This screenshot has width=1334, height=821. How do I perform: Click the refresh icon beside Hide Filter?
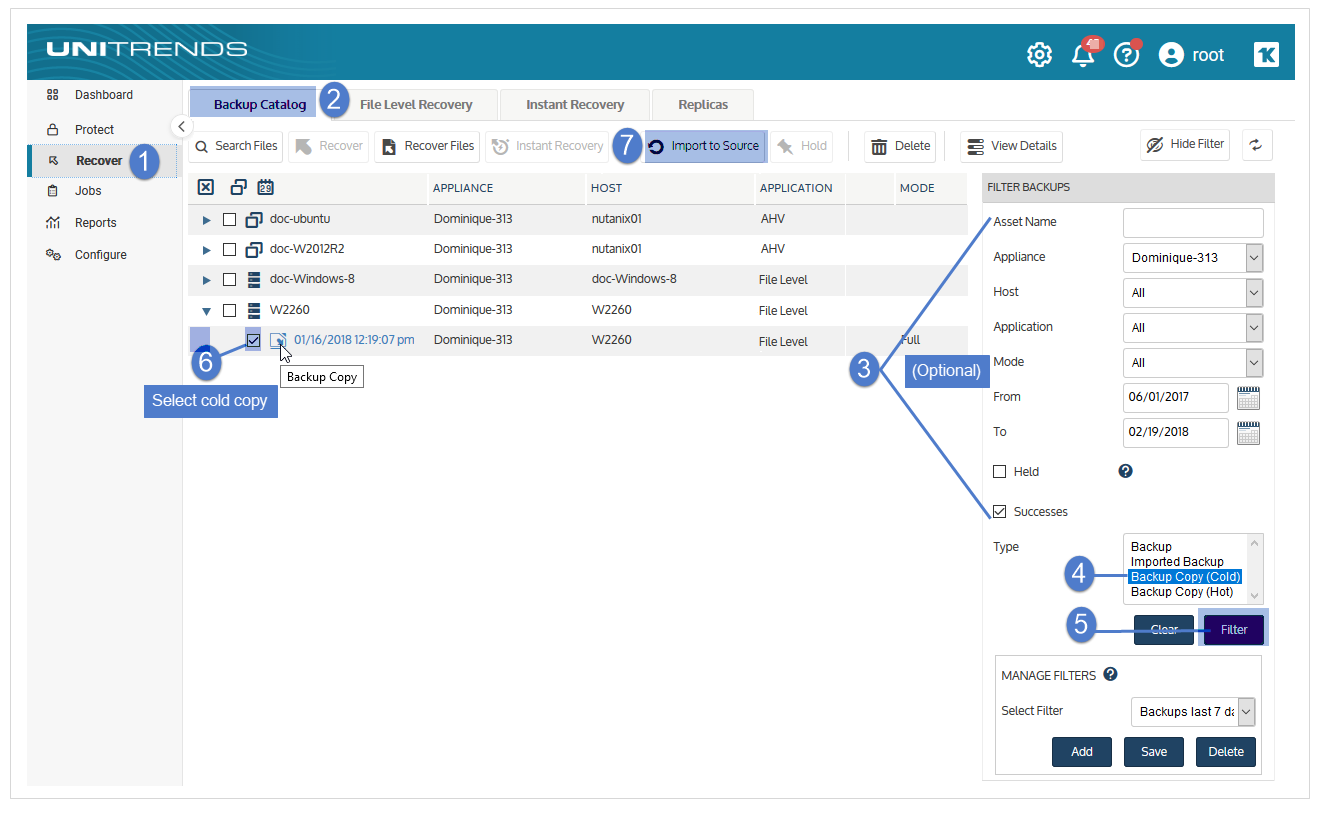[1257, 145]
